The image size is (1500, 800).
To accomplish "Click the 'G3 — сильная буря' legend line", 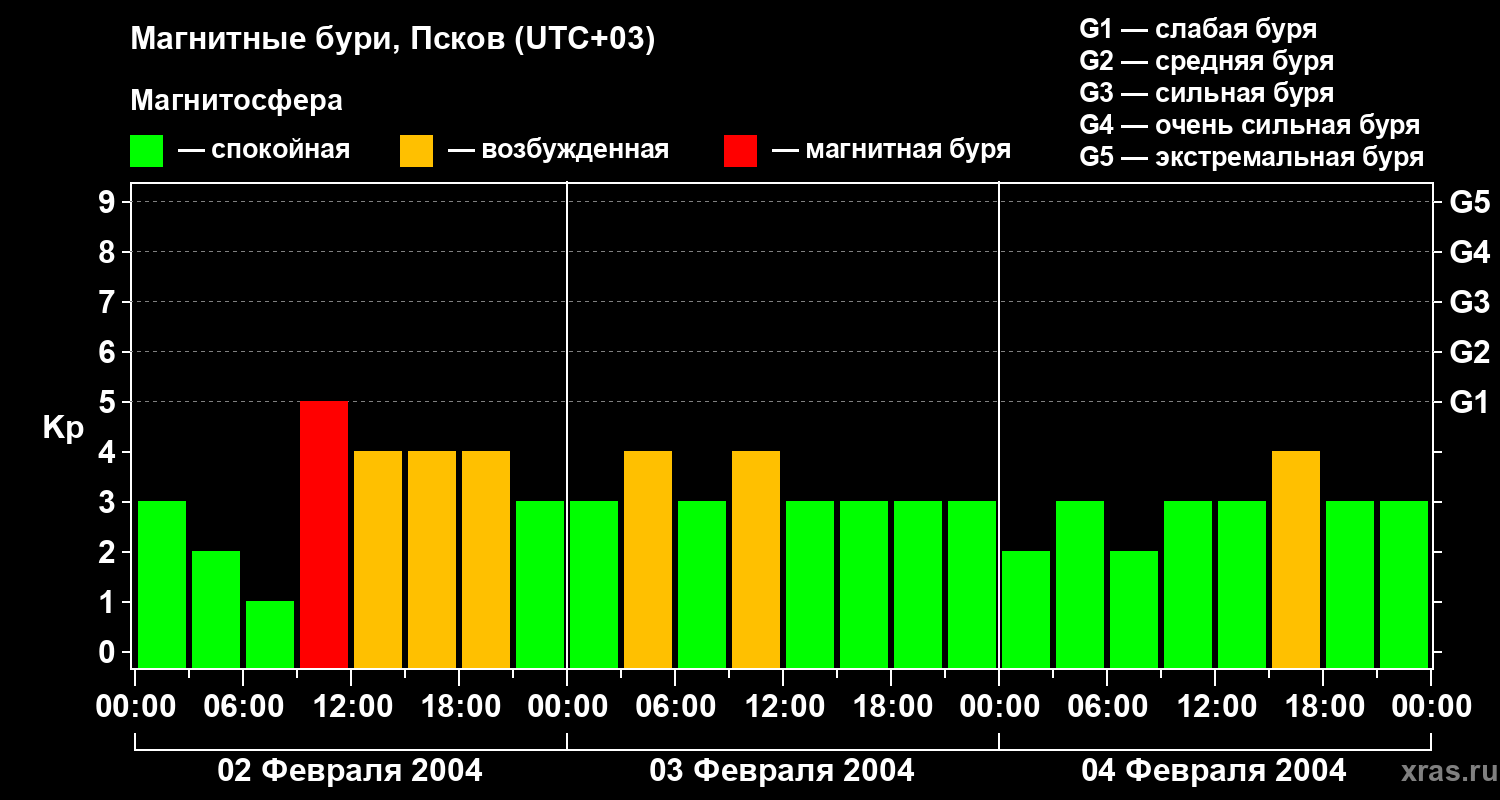I will (x=1206, y=93).
